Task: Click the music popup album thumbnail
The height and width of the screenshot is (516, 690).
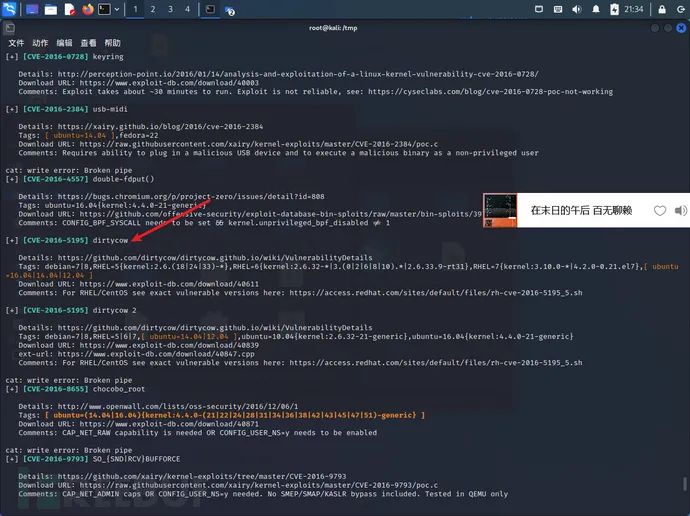Action: pos(500,211)
